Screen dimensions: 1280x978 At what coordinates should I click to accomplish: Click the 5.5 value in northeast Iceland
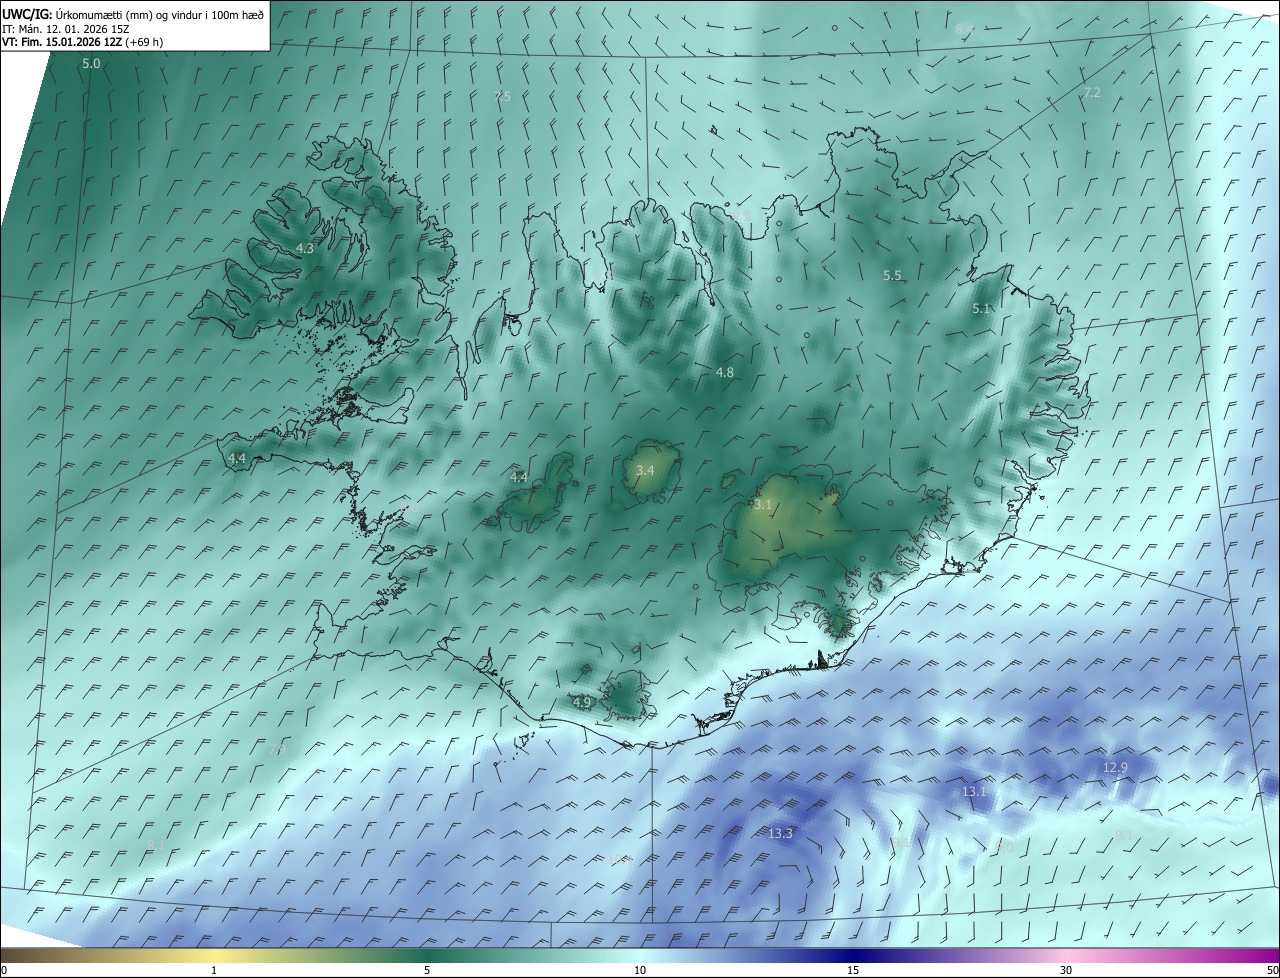point(892,275)
